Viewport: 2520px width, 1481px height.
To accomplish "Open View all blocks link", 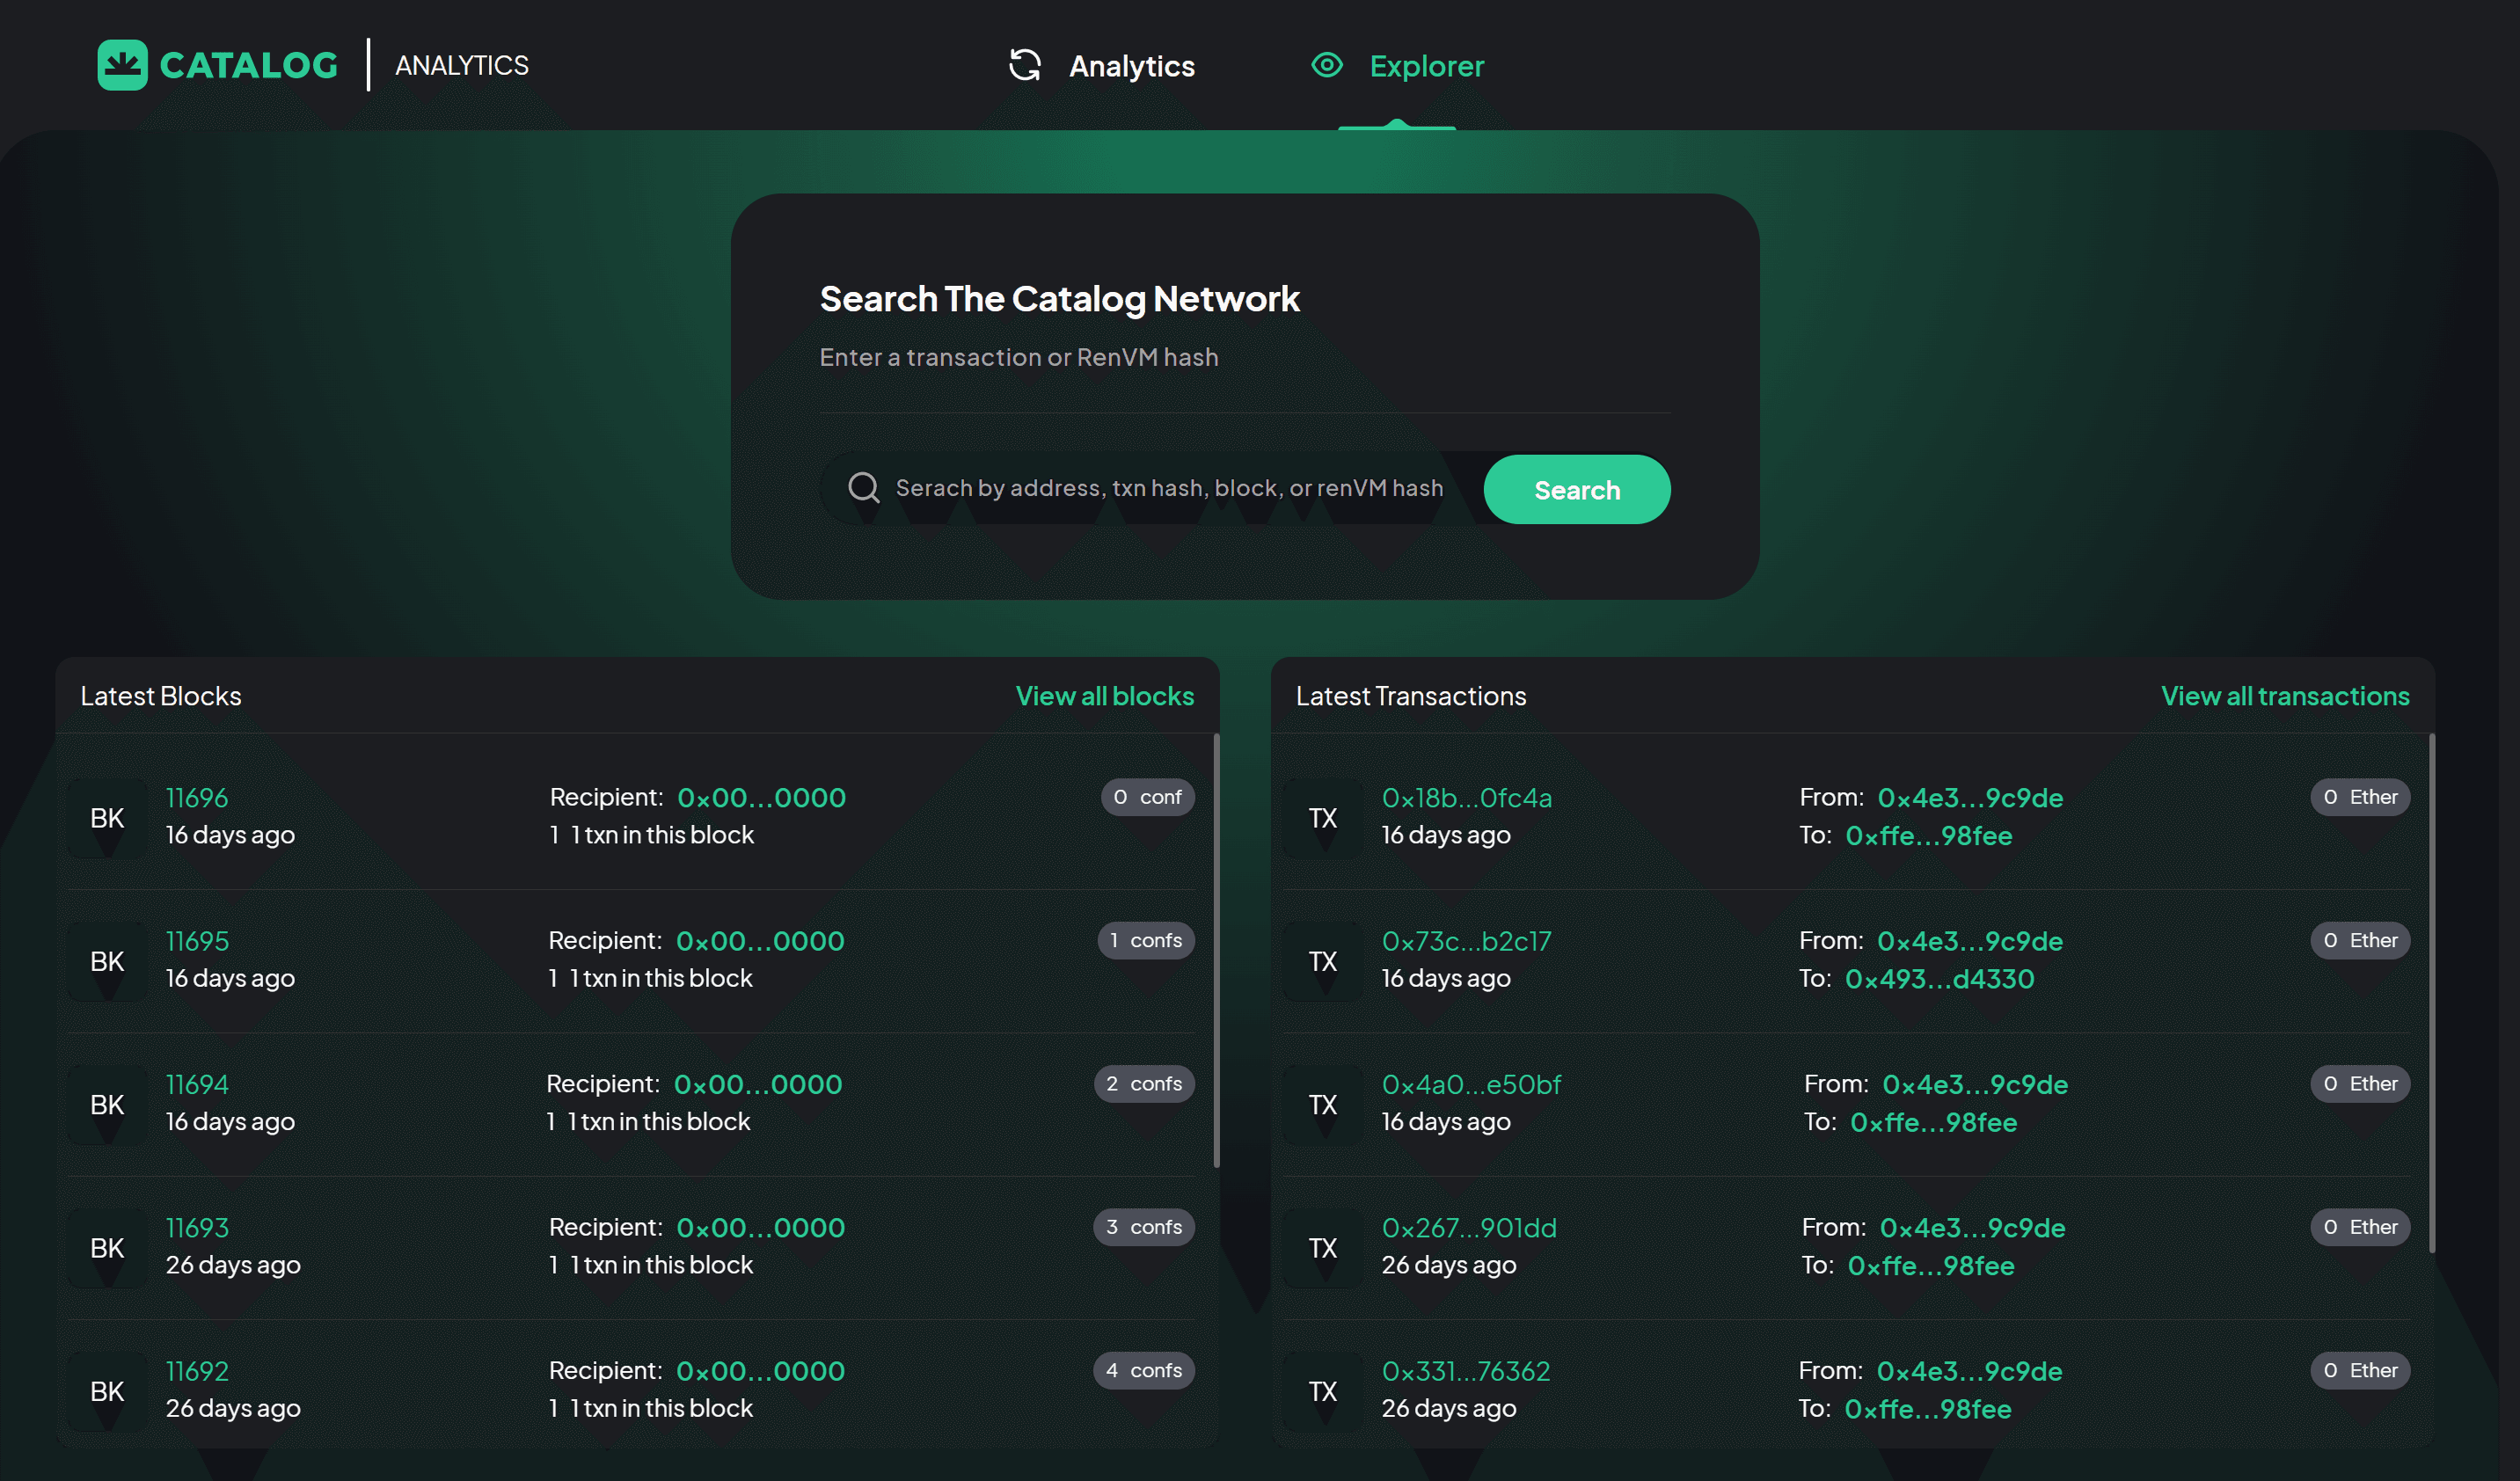I will pyautogui.click(x=1104, y=696).
